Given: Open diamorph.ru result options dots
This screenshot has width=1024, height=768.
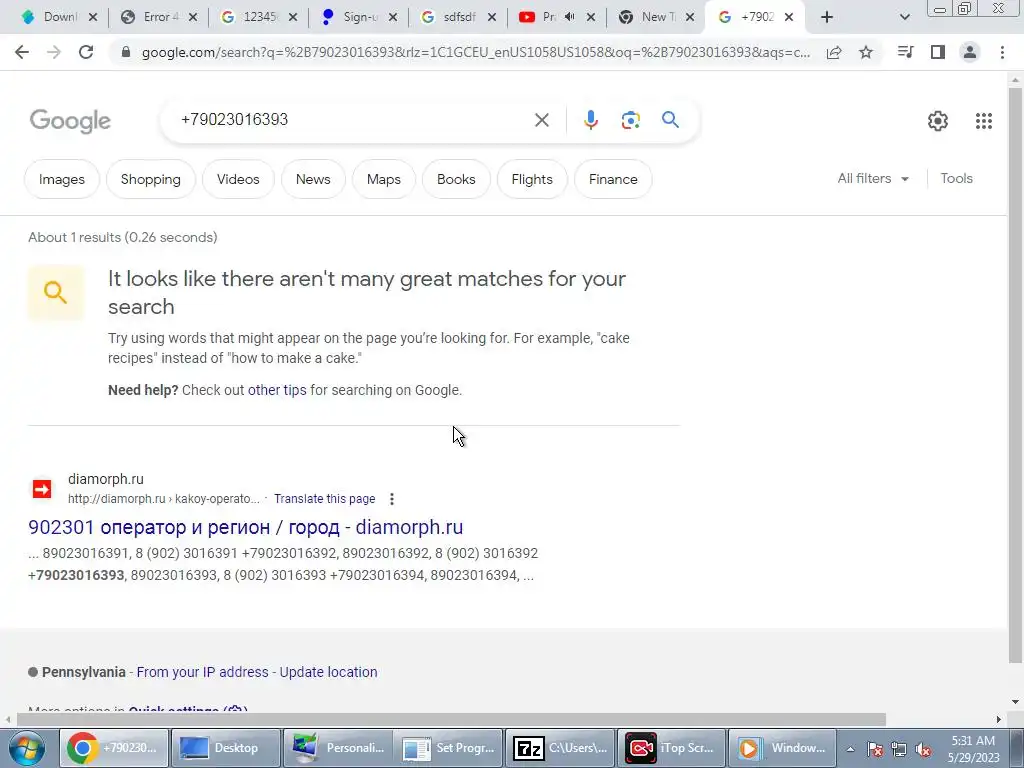Looking at the screenshot, I should [392, 499].
